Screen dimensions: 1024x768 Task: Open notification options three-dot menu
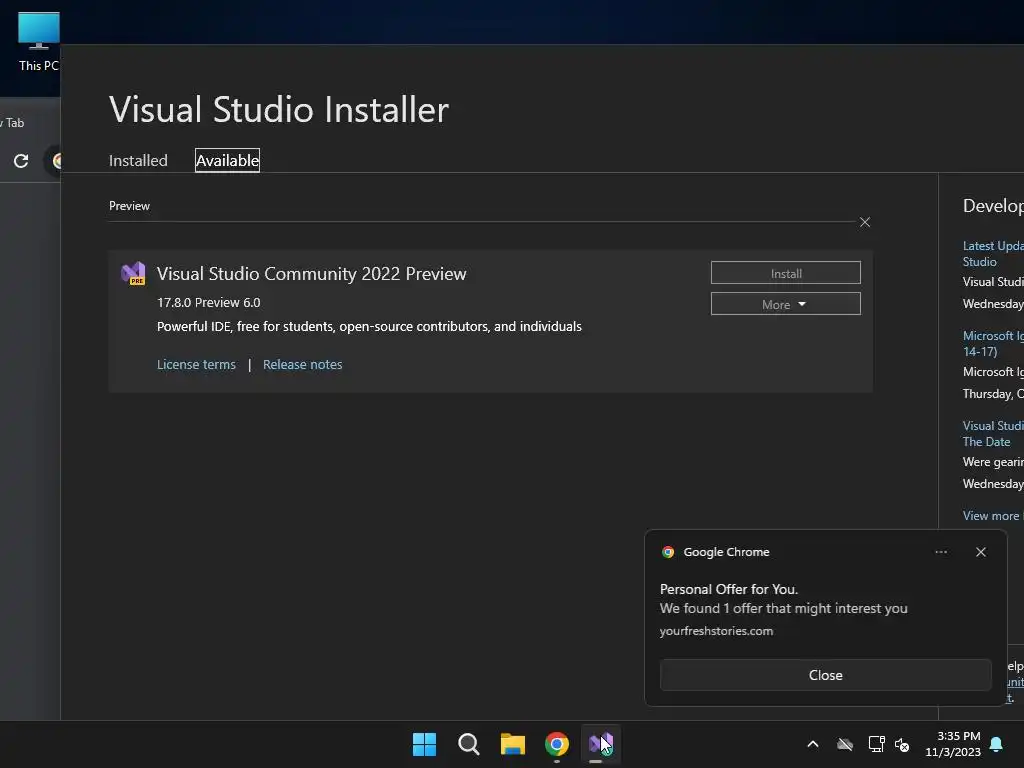(940, 552)
